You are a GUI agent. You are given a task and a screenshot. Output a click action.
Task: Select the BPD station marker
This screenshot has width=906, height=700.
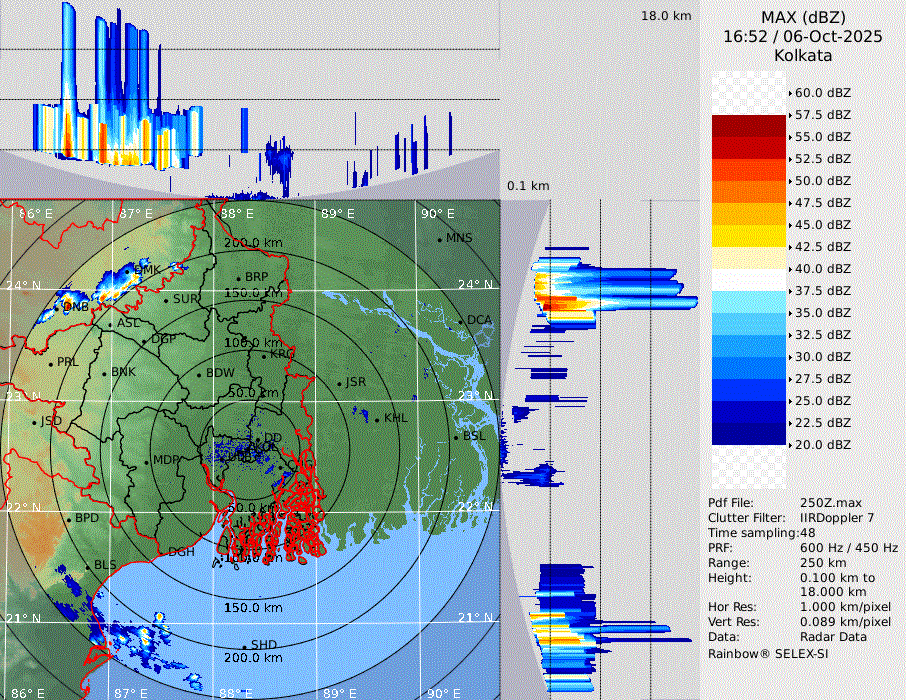point(69,519)
